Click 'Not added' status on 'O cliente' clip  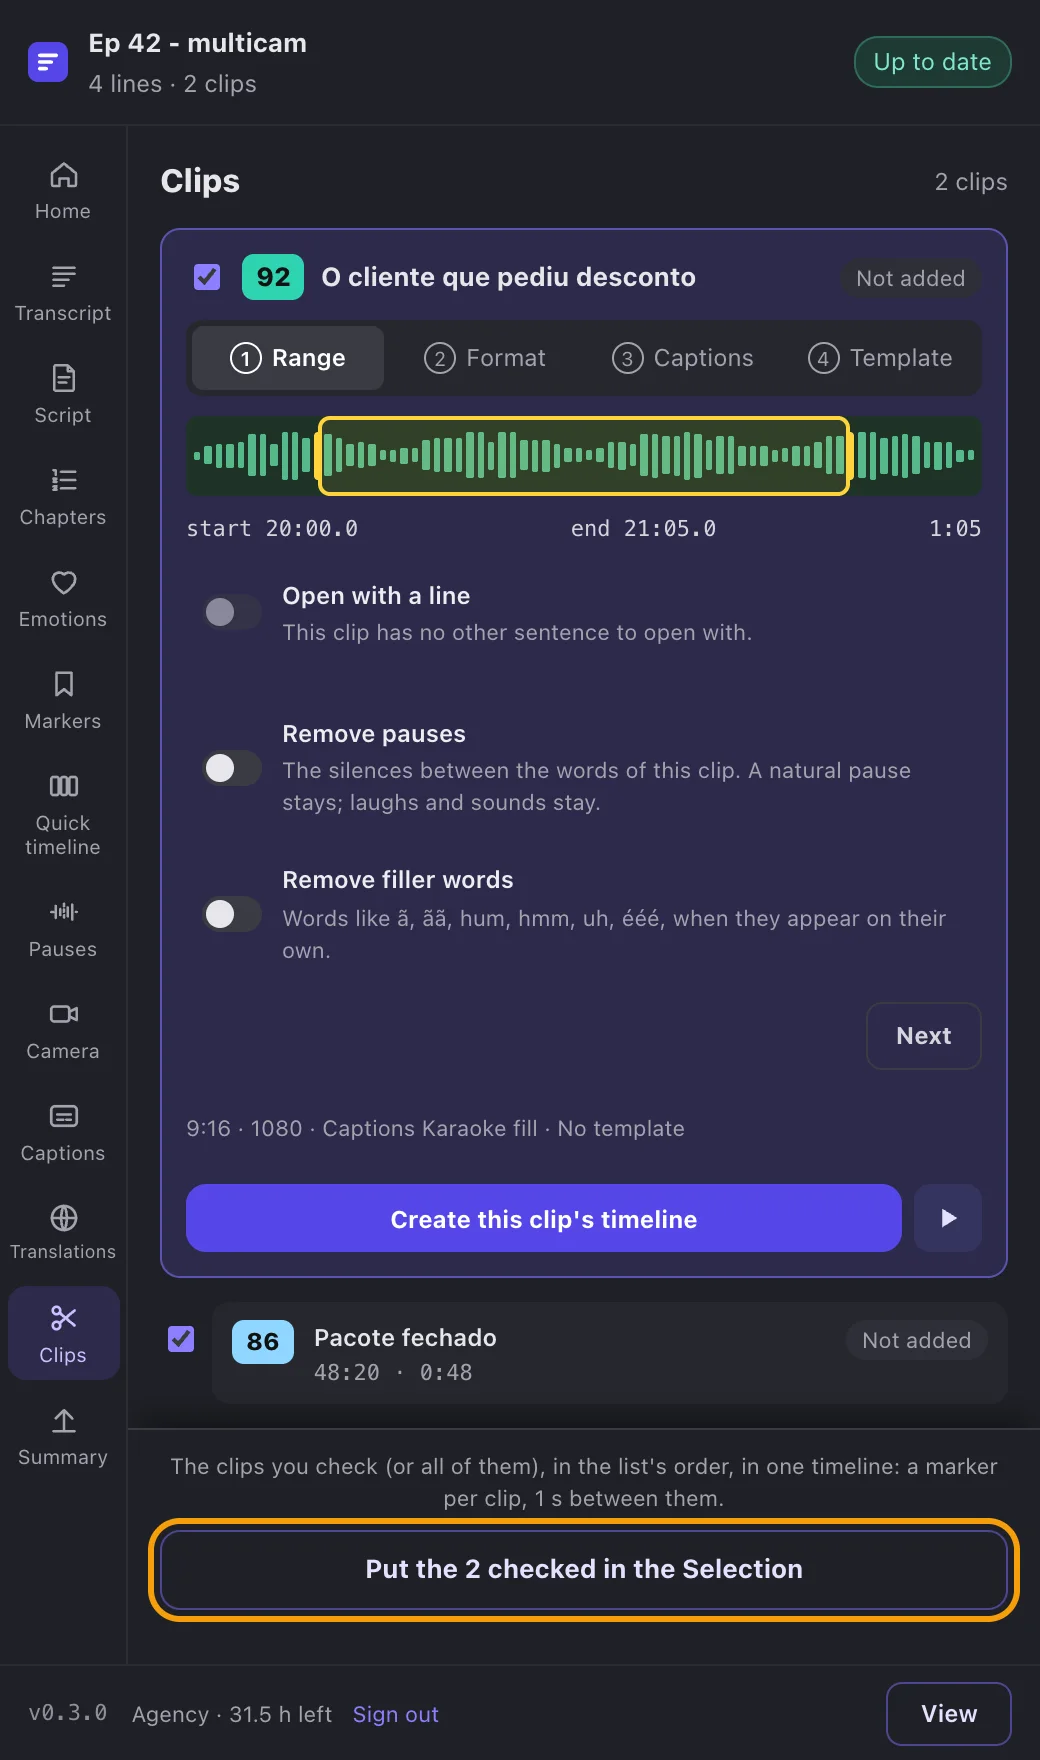point(910,278)
